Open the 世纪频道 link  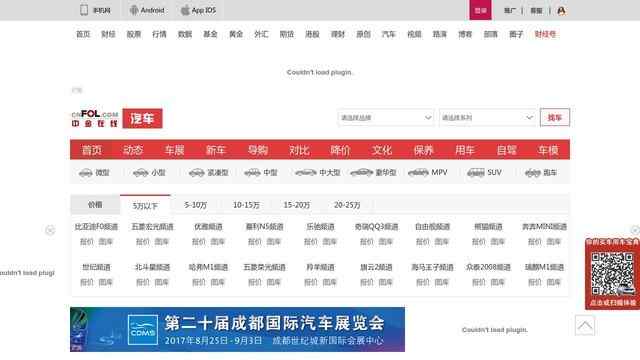96,267
